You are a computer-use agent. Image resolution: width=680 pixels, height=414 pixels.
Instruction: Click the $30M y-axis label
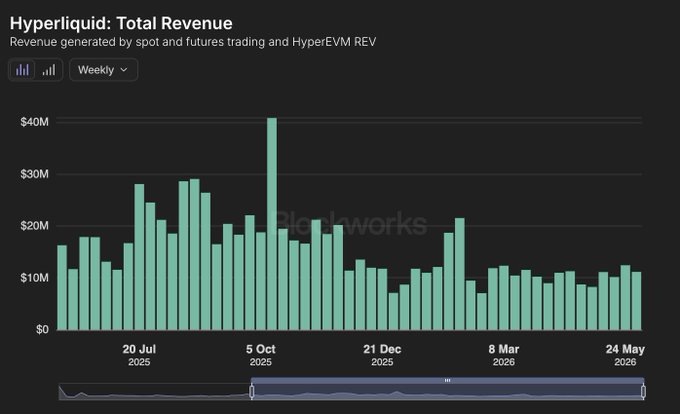point(34,174)
